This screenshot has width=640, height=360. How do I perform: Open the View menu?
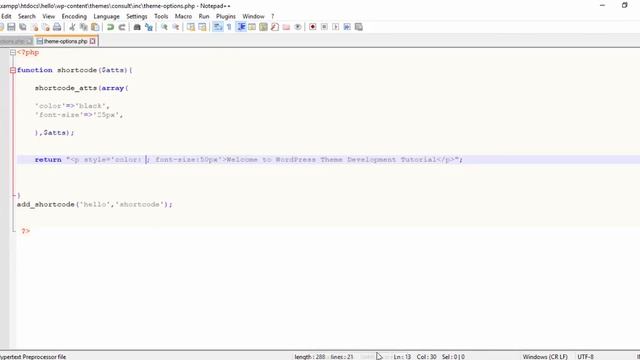pos(49,16)
